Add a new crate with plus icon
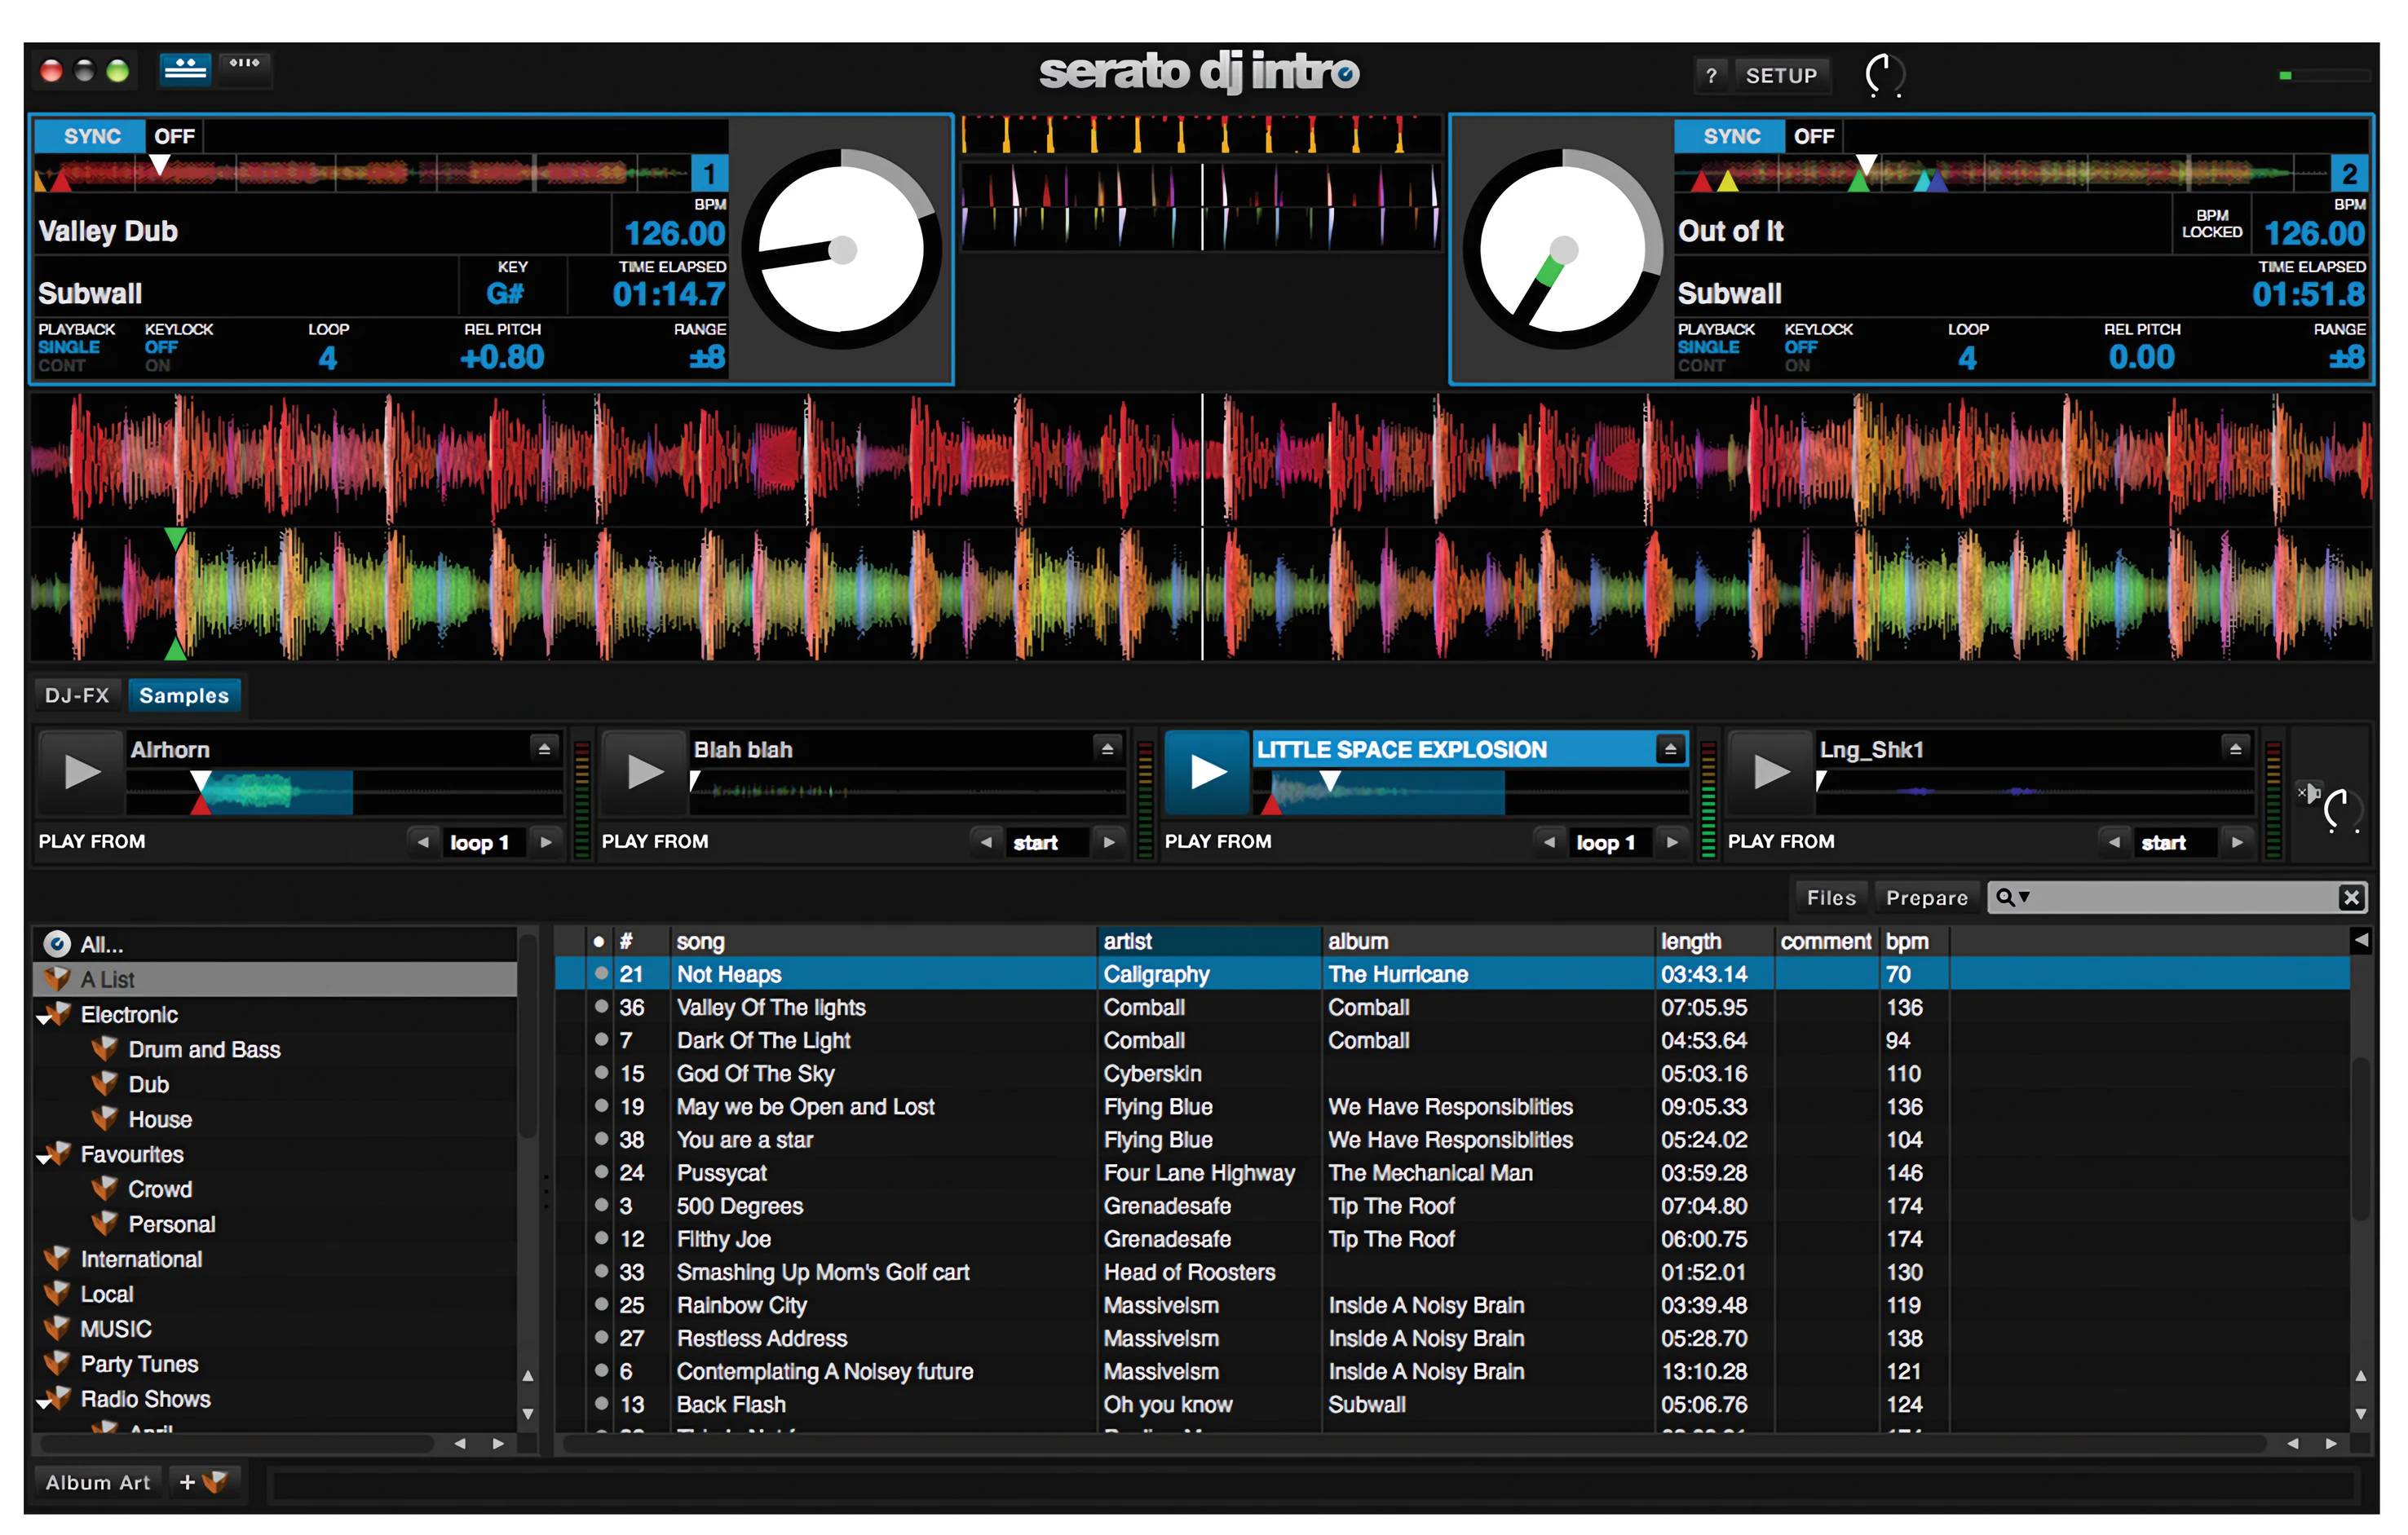 coord(204,1482)
